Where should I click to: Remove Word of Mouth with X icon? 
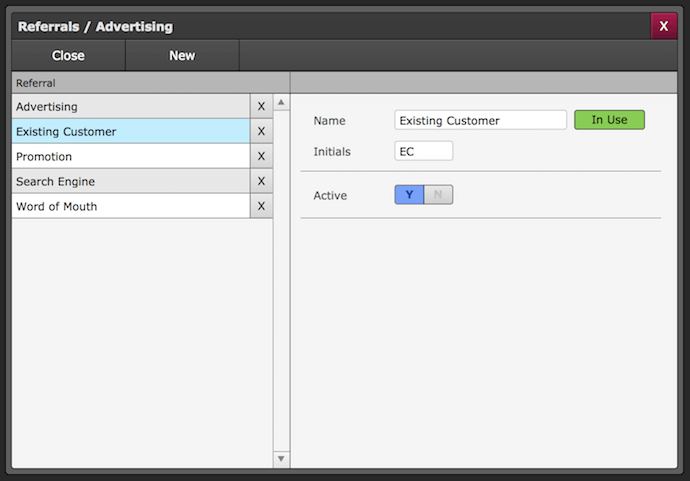pyautogui.click(x=261, y=206)
